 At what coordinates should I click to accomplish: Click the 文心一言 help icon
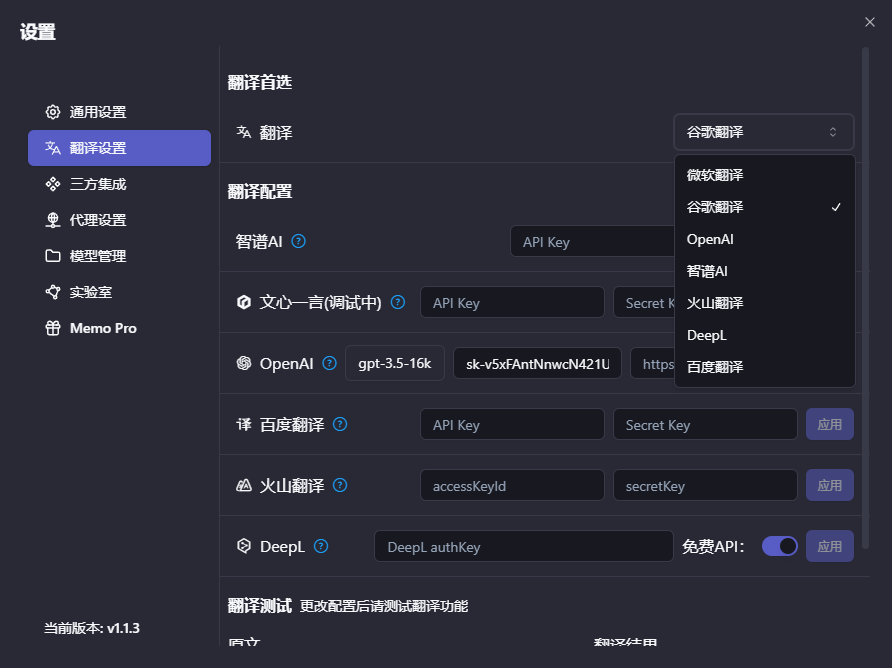[397, 302]
